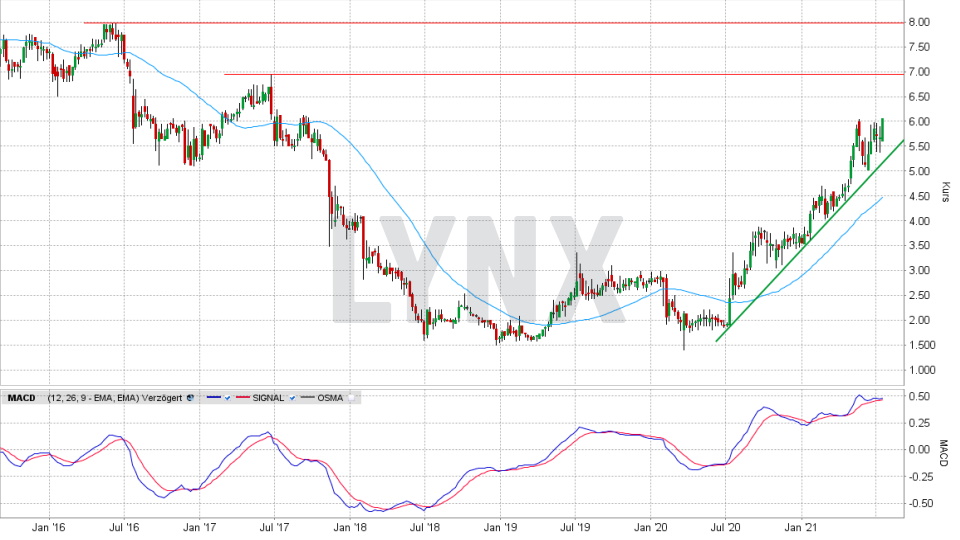Click the blue MACD line color swatch
The image size is (960, 540).
coord(214,397)
